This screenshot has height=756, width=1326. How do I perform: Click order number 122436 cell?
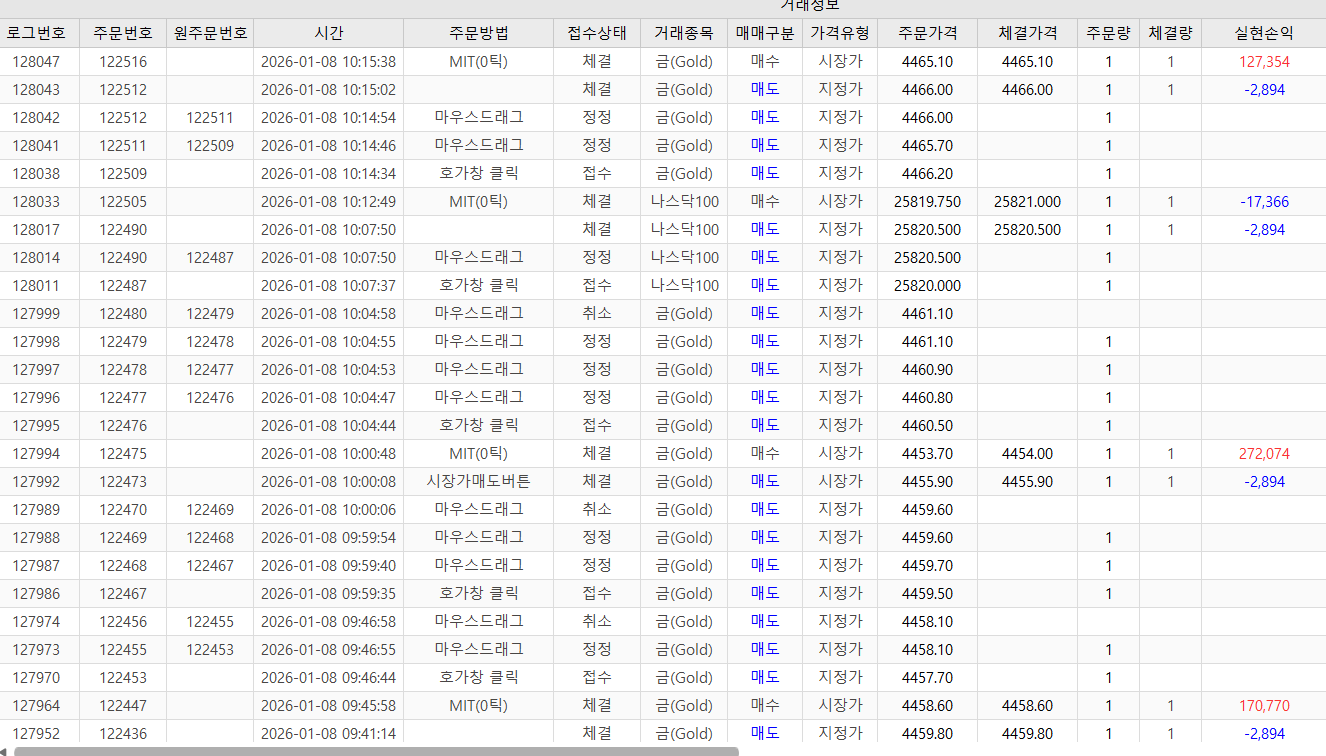point(123,733)
